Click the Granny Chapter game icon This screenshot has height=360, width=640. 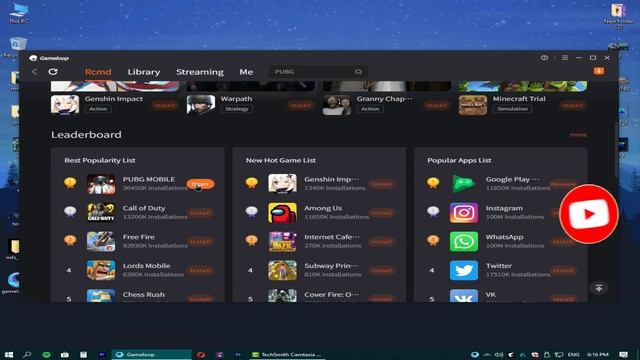click(337, 105)
